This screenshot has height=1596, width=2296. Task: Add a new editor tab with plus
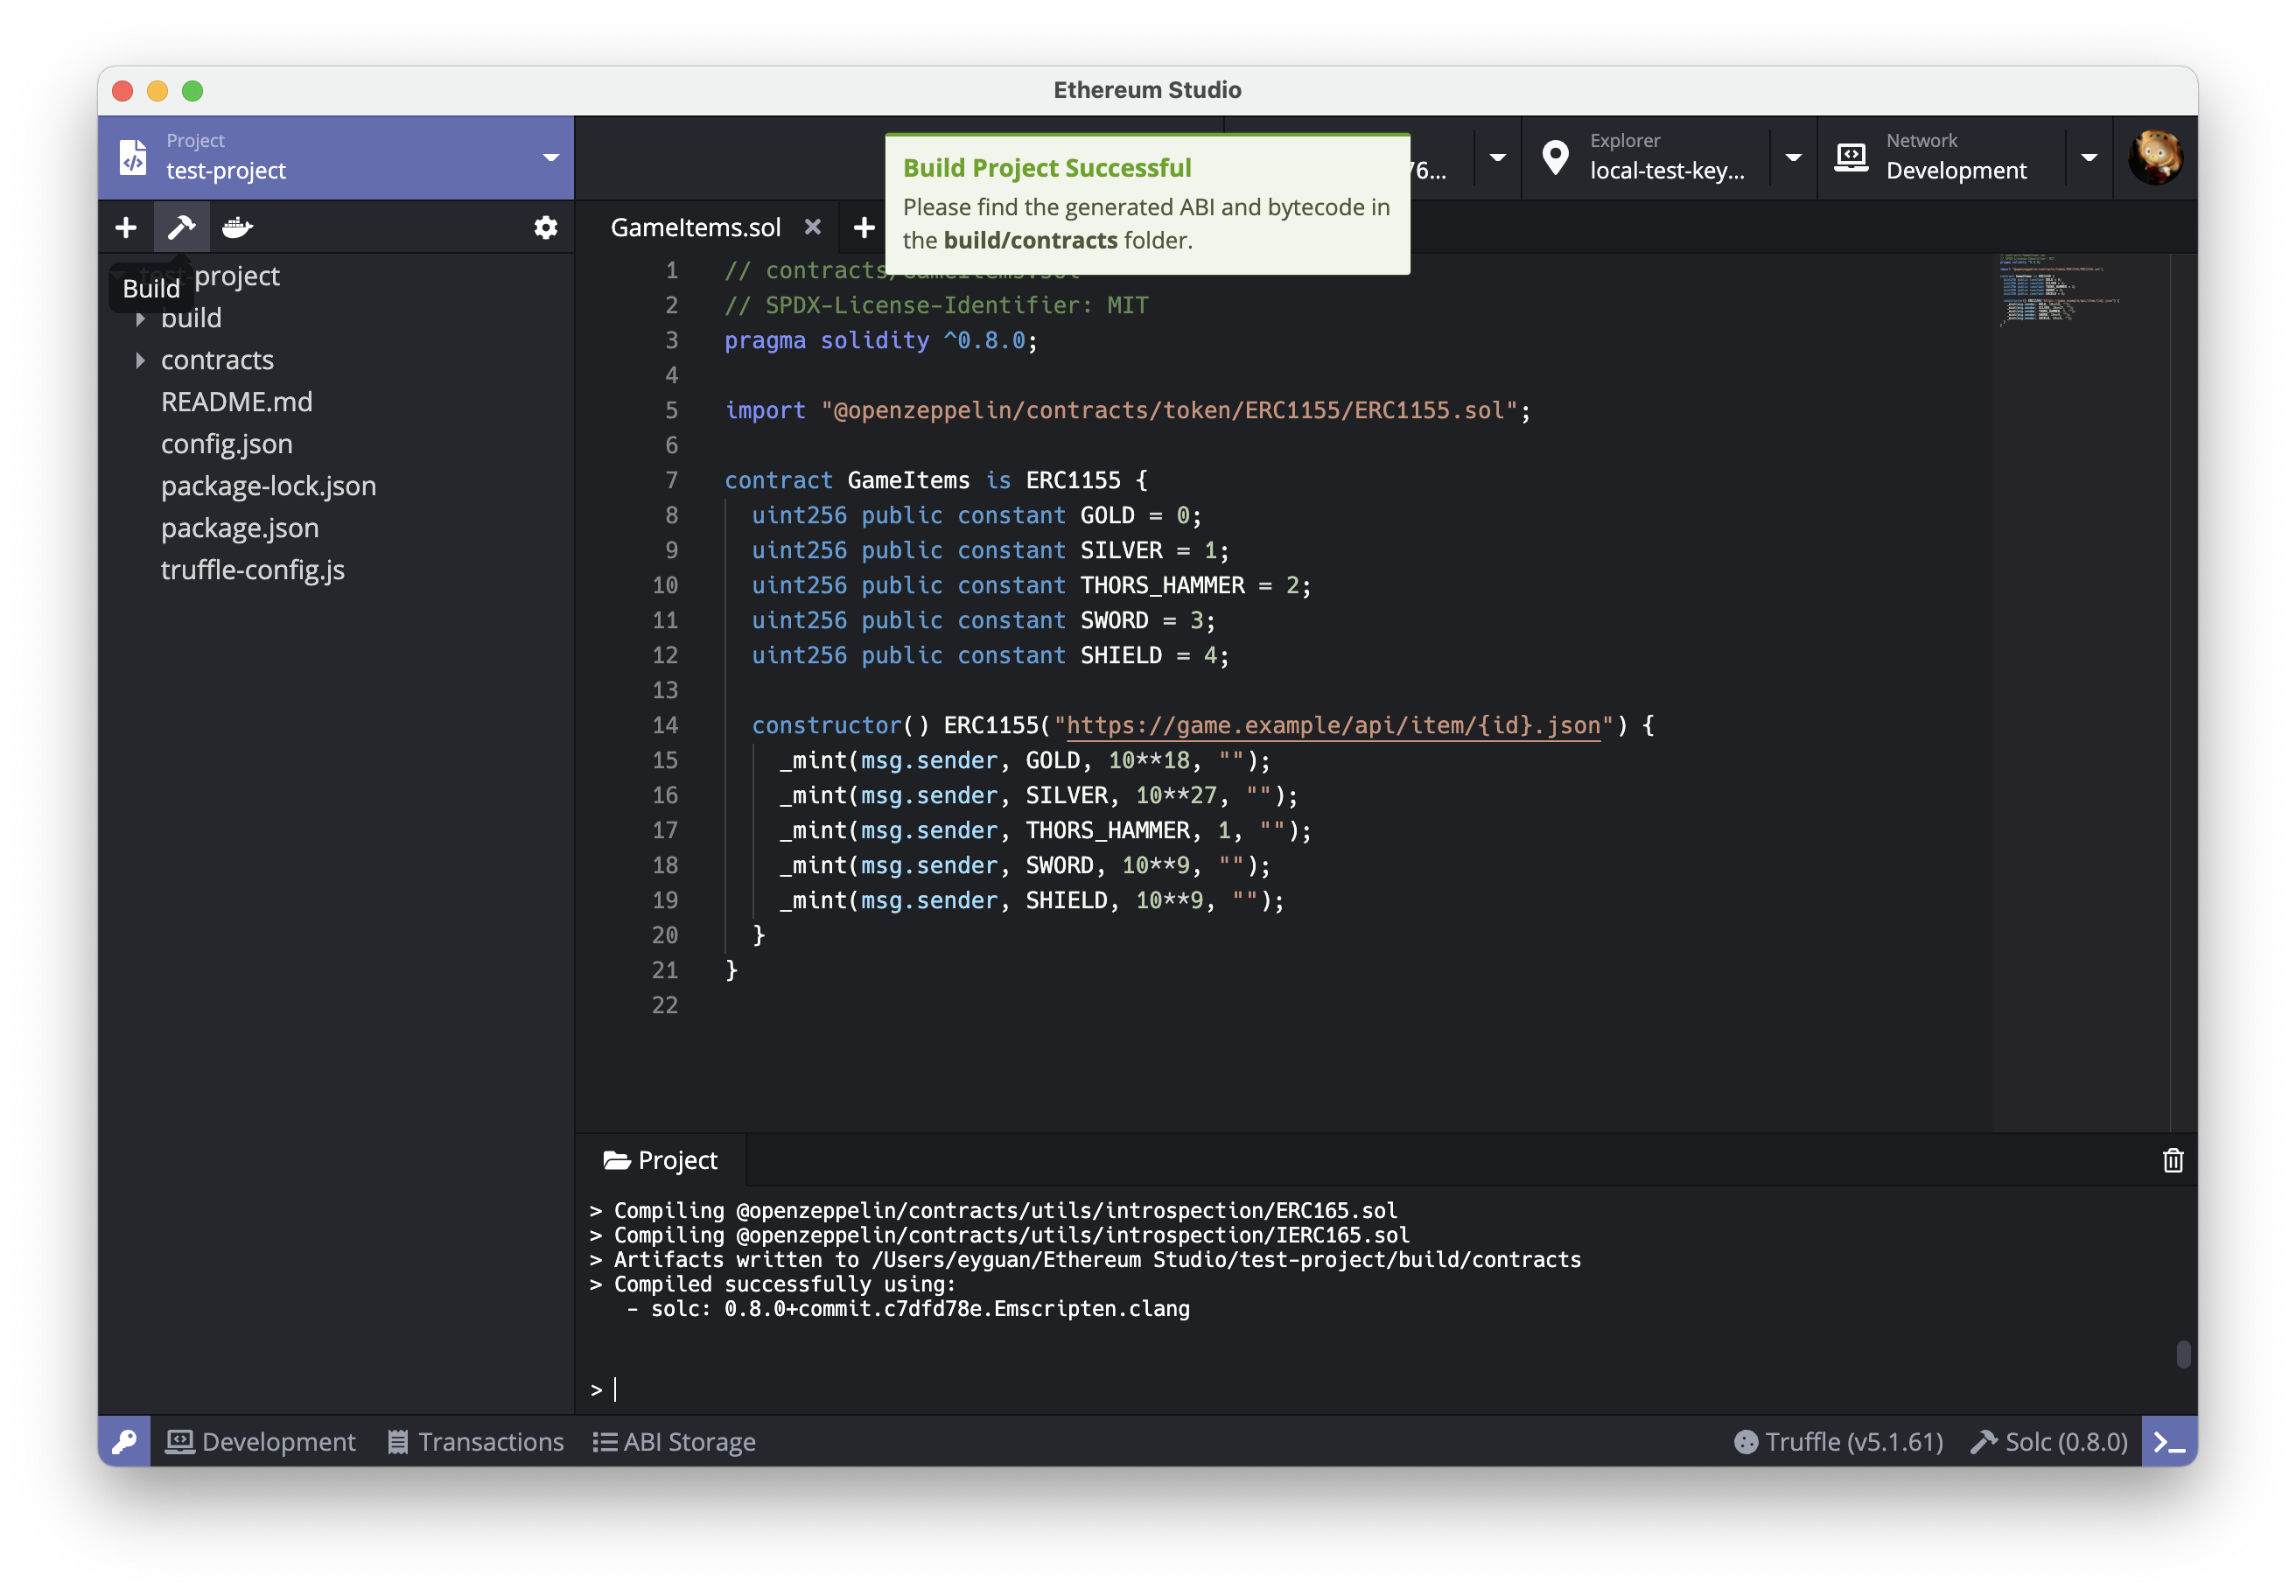(864, 228)
